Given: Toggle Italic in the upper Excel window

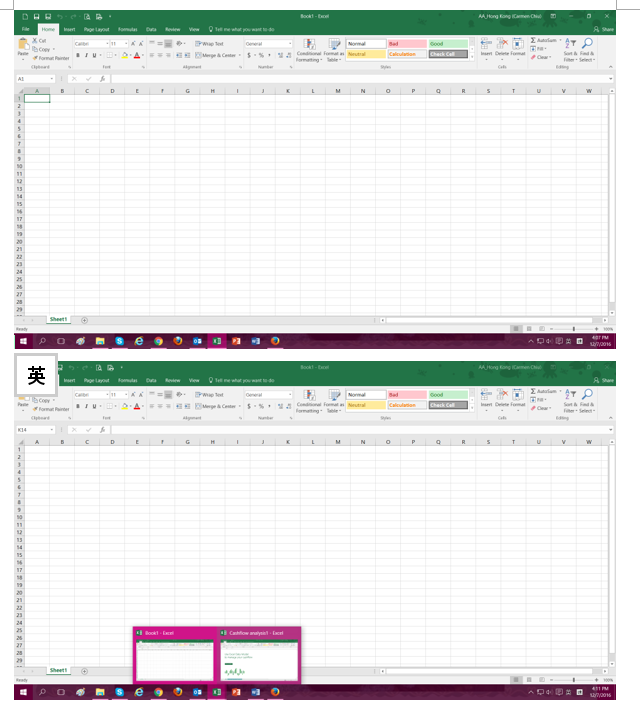Looking at the screenshot, I should tap(86, 55).
